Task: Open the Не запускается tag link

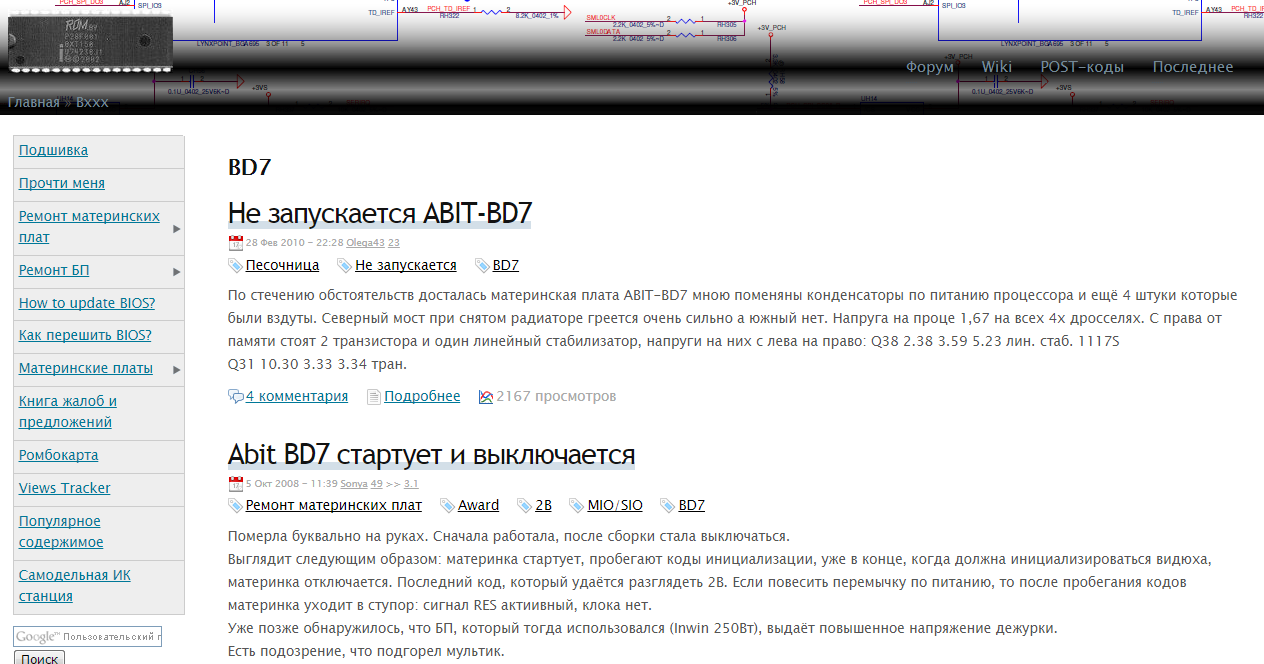Action: pos(406,265)
